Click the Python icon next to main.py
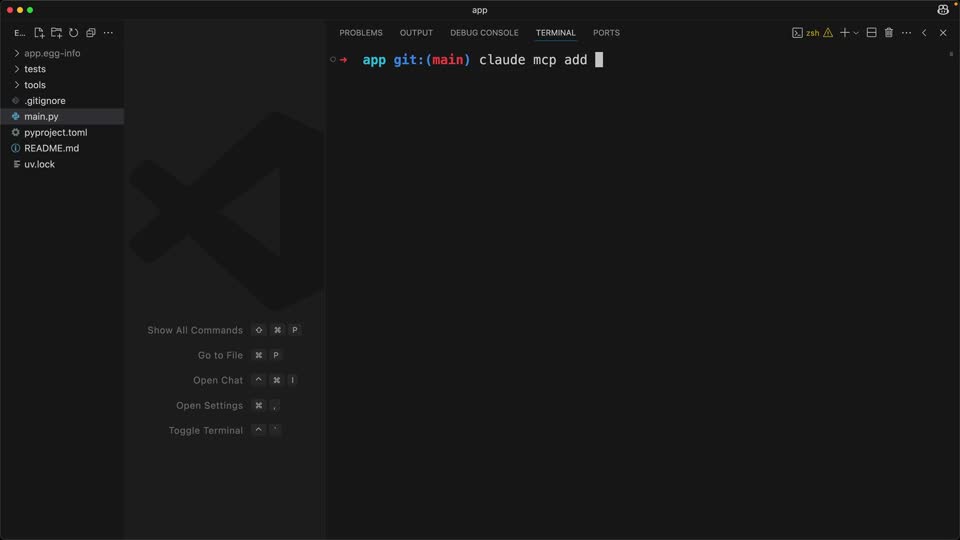The image size is (960, 540). (x=16, y=116)
